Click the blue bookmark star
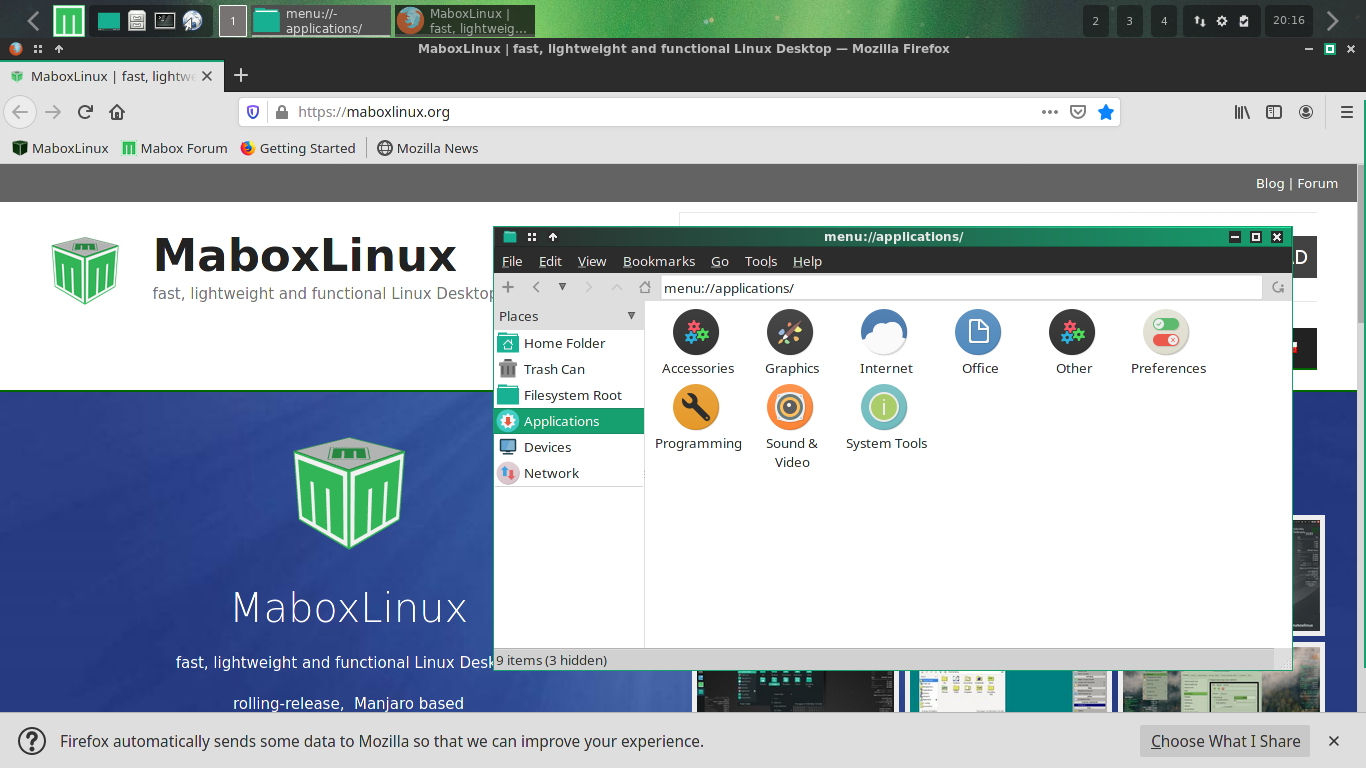Viewport: 1366px width, 768px height. (x=1106, y=112)
